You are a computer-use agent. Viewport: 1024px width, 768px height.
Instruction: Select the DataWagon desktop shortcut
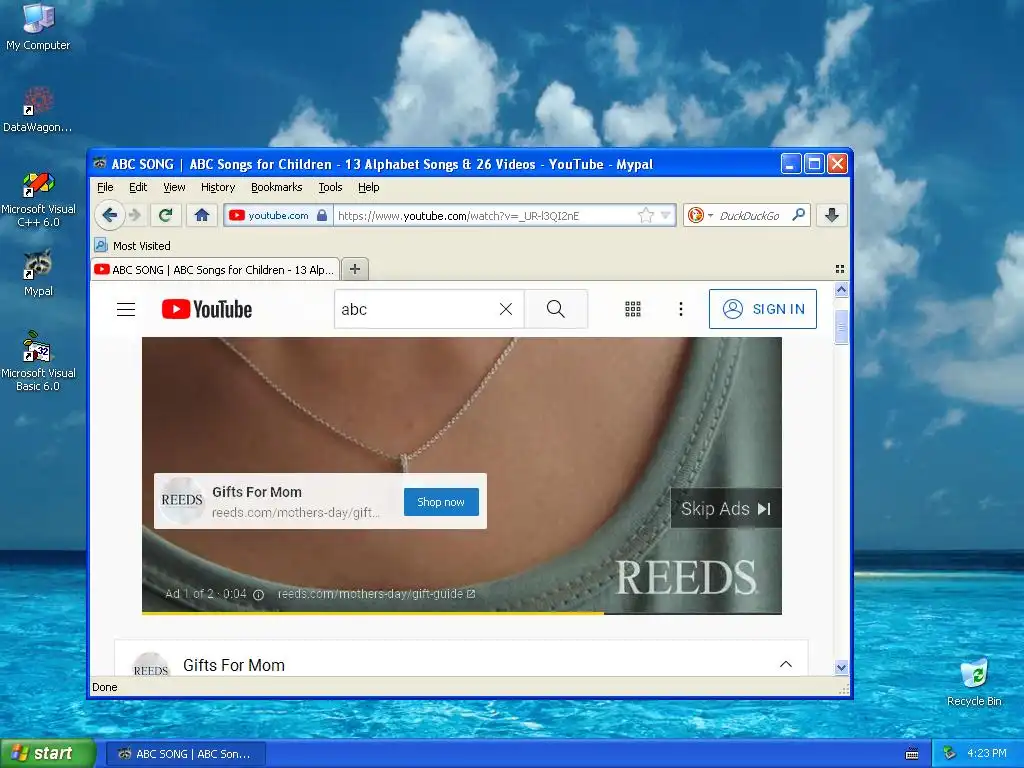(38, 110)
